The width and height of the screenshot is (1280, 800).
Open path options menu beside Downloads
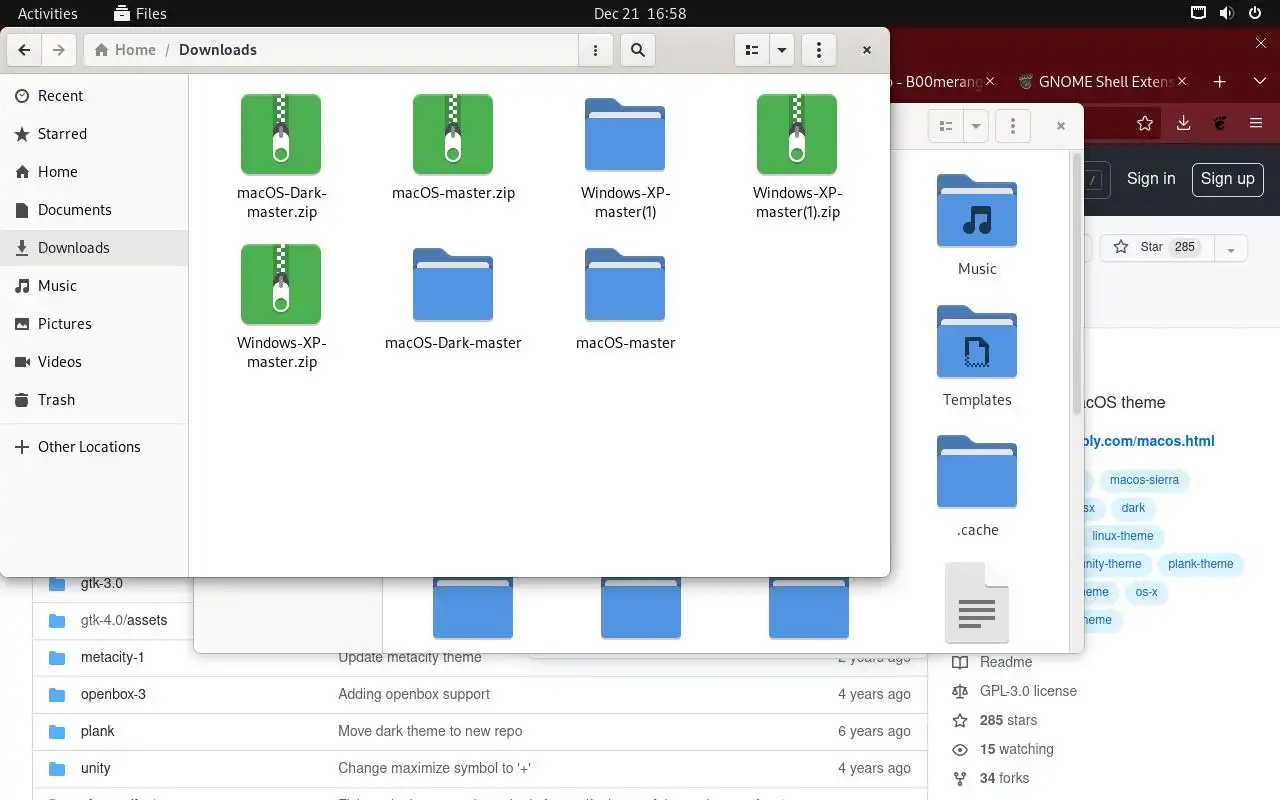pyautogui.click(x=596, y=50)
